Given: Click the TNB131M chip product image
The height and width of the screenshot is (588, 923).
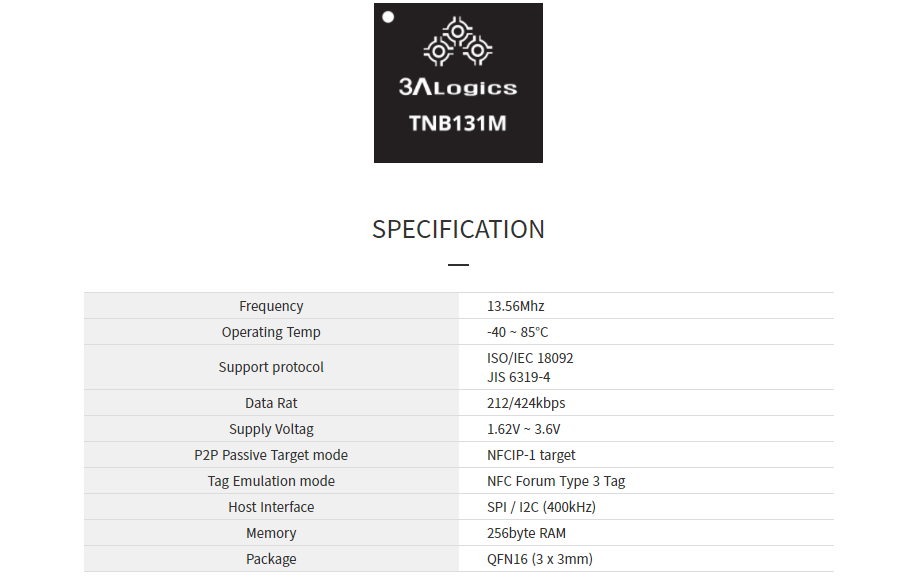Looking at the screenshot, I should click(x=458, y=83).
